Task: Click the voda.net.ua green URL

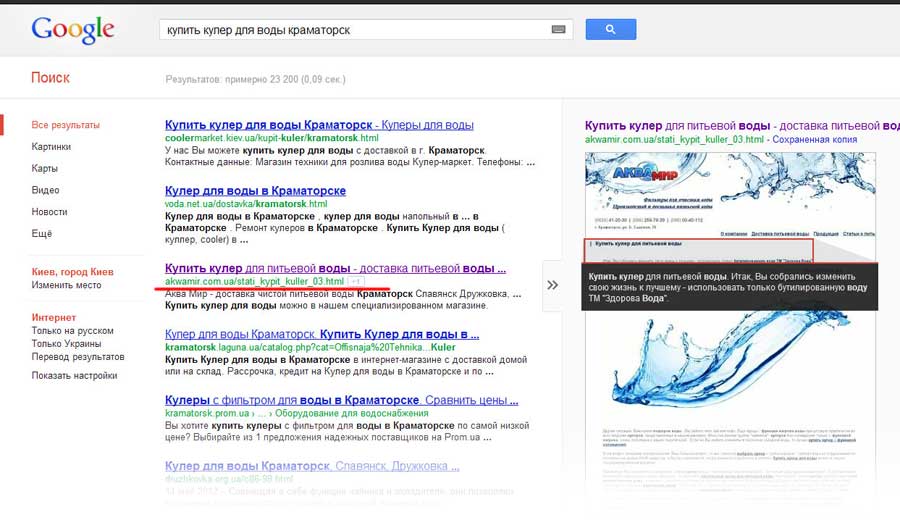Action: click(x=246, y=204)
